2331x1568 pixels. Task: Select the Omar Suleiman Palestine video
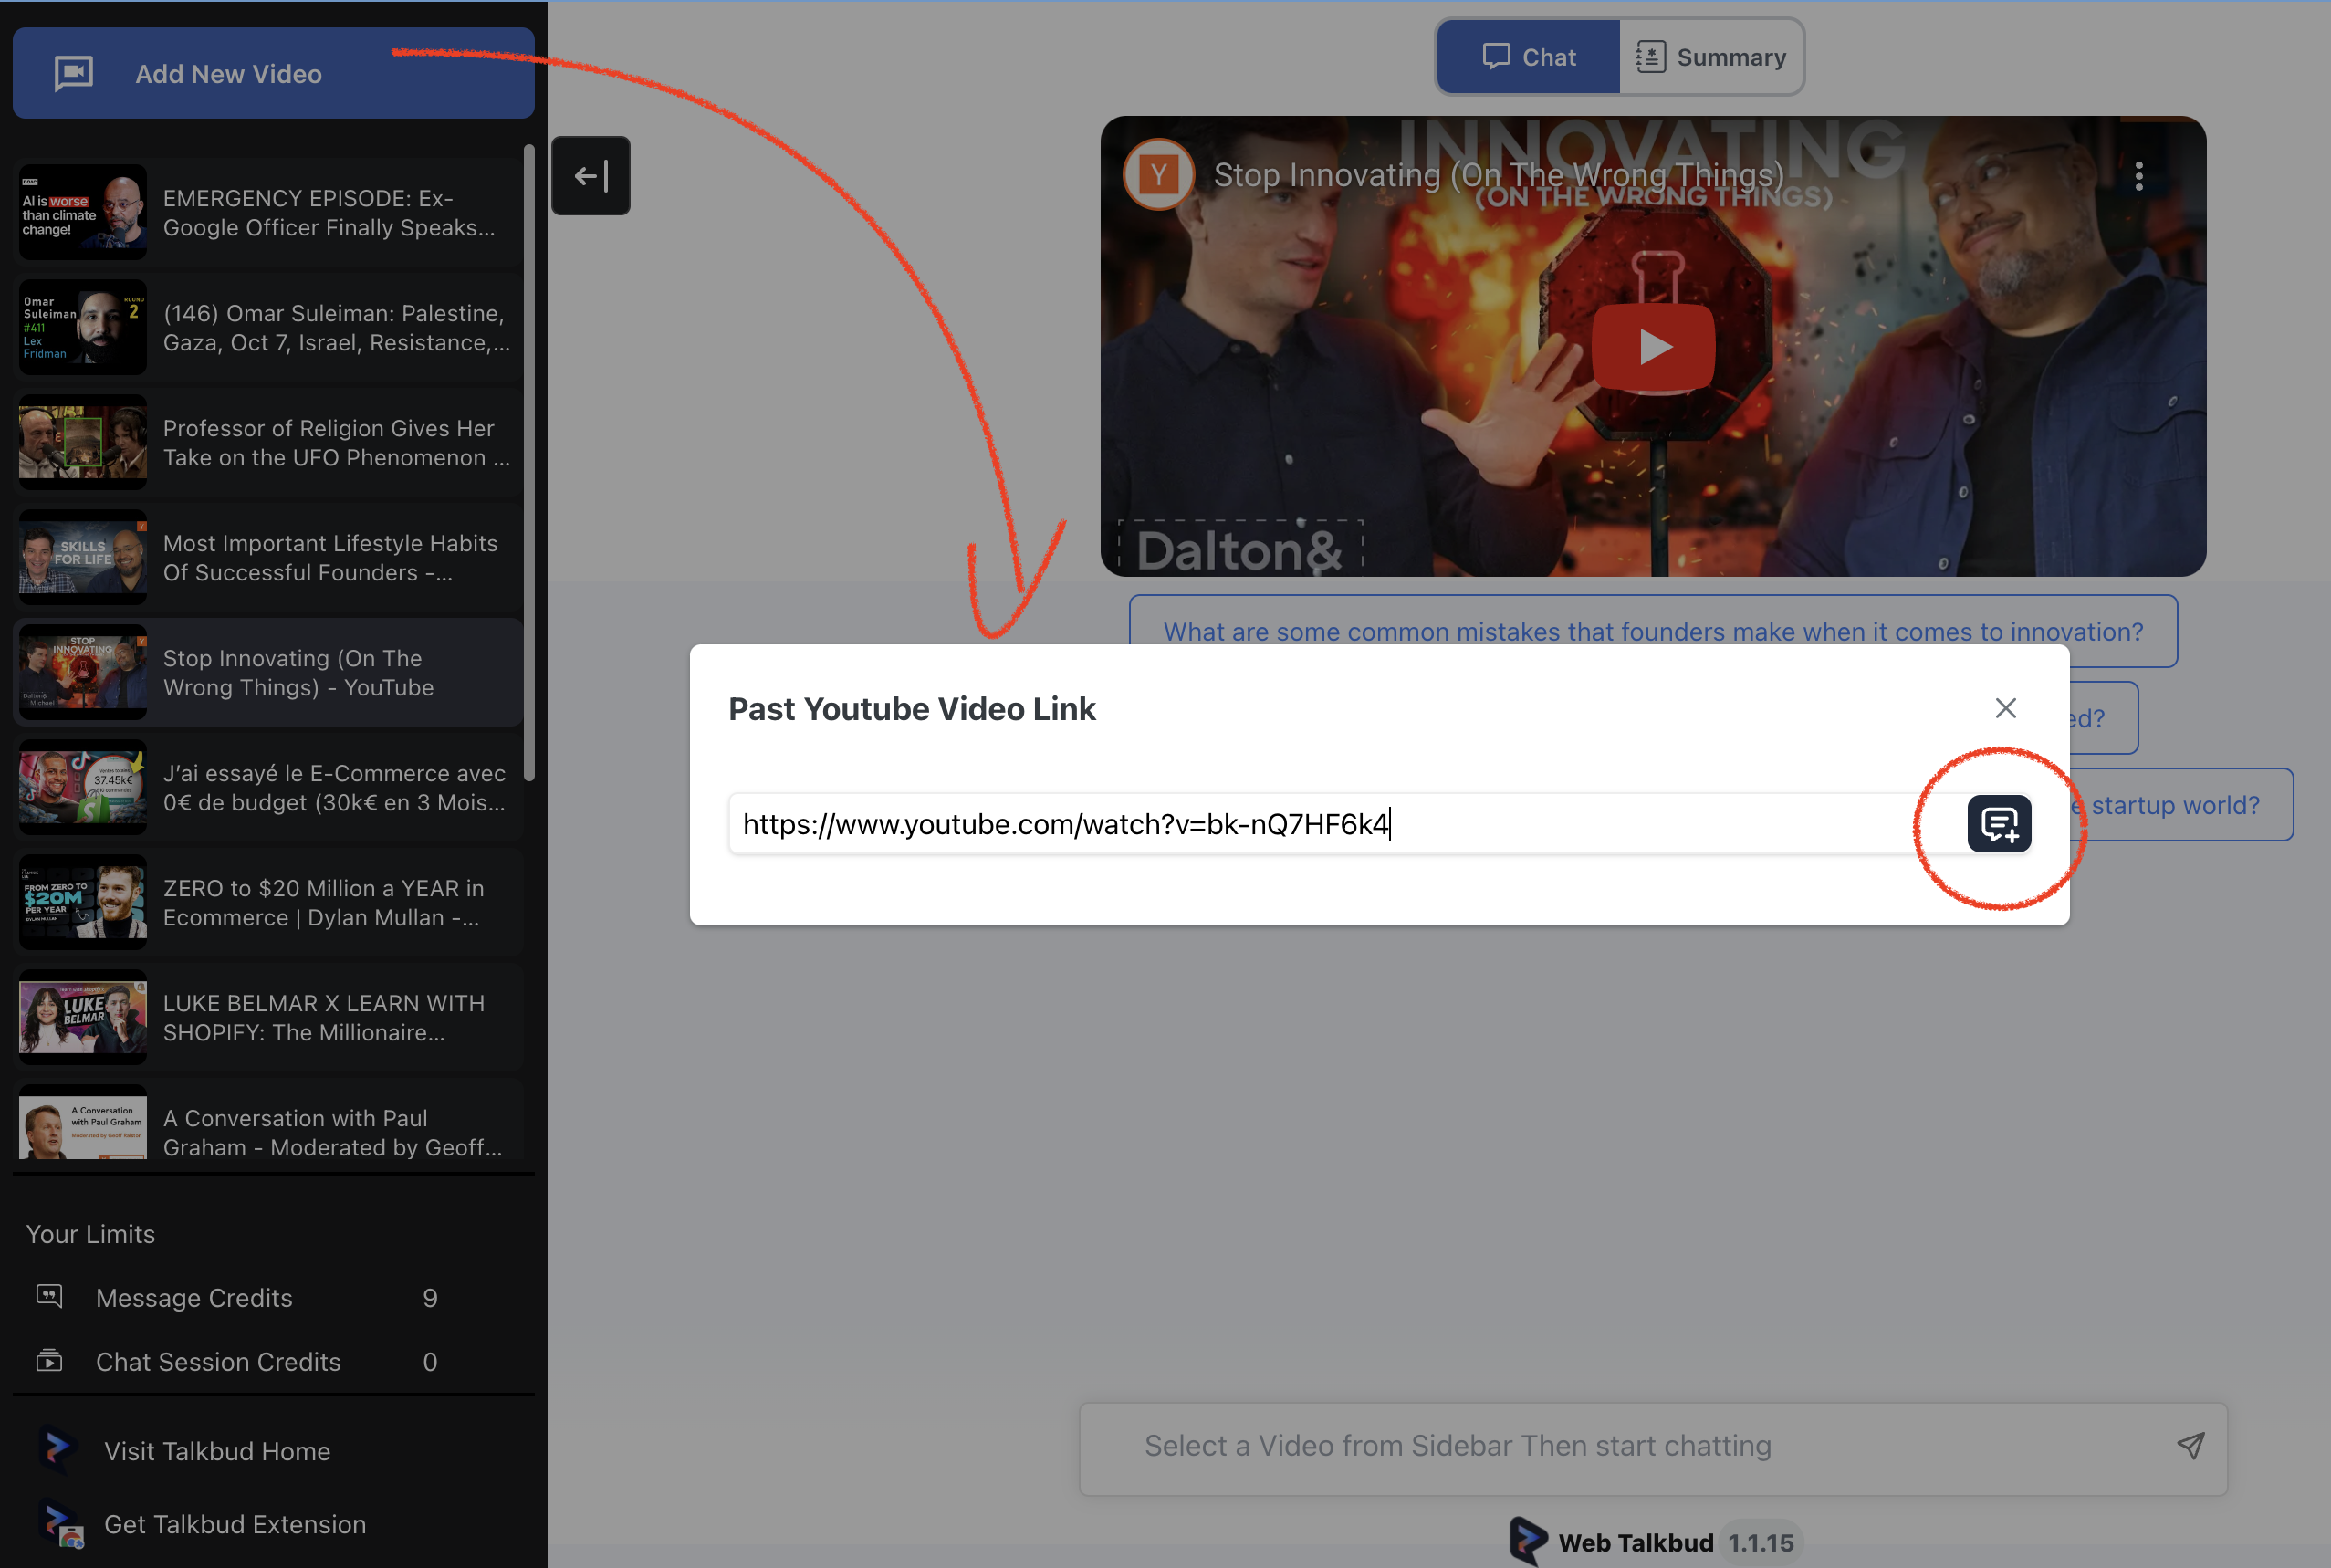pos(269,328)
